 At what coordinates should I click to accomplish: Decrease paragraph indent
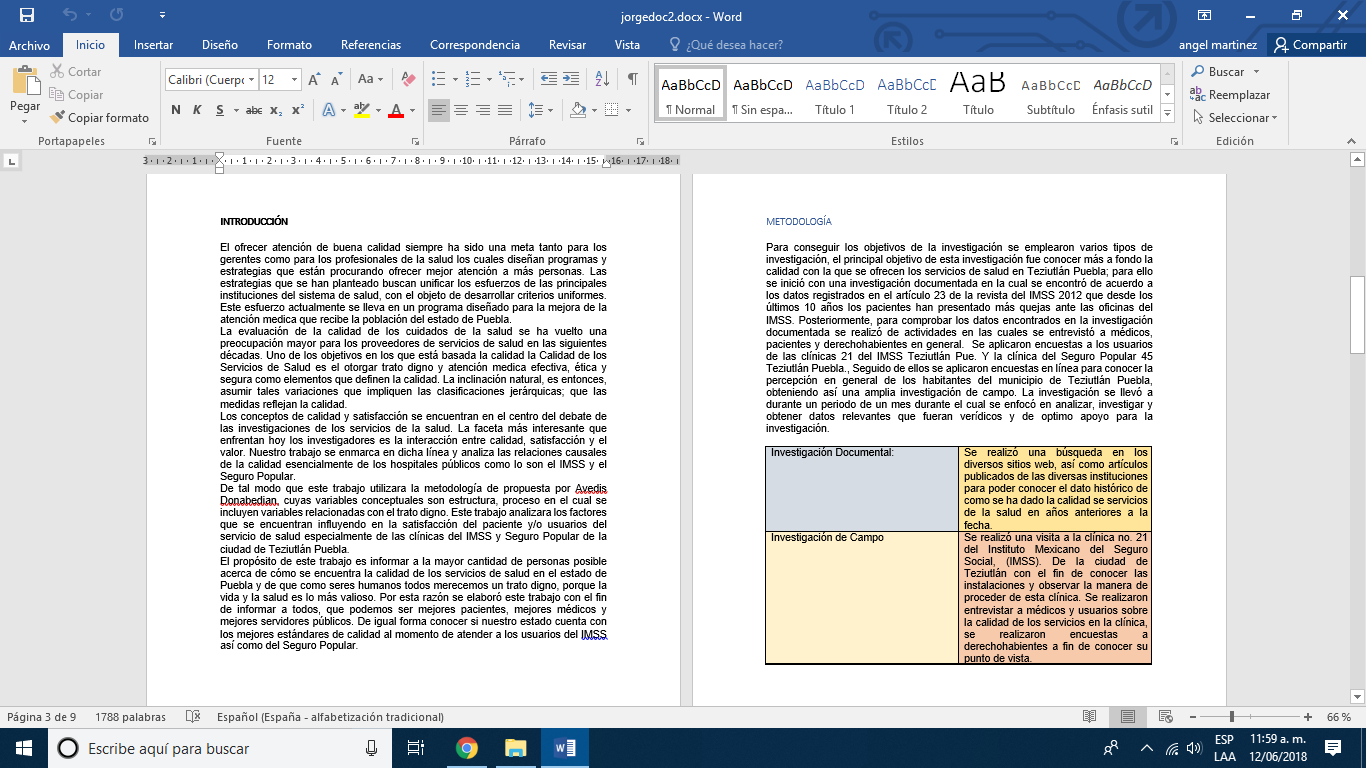point(547,79)
